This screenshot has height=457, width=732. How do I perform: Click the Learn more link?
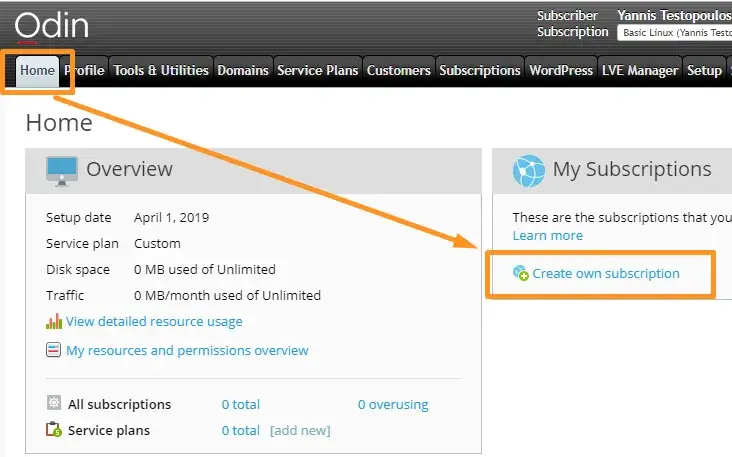click(x=548, y=235)
